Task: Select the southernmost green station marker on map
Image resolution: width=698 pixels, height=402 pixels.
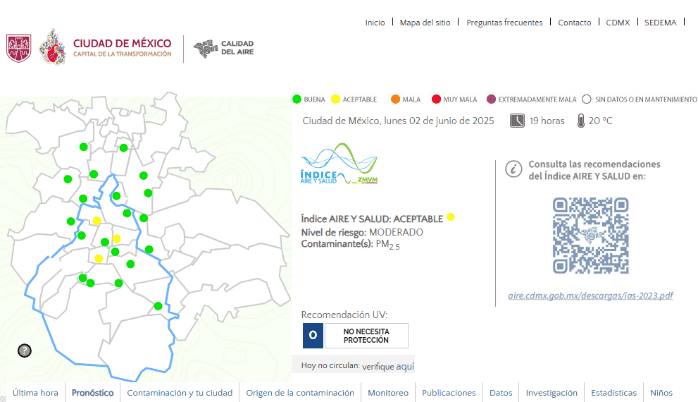Action: coord(158,305)
